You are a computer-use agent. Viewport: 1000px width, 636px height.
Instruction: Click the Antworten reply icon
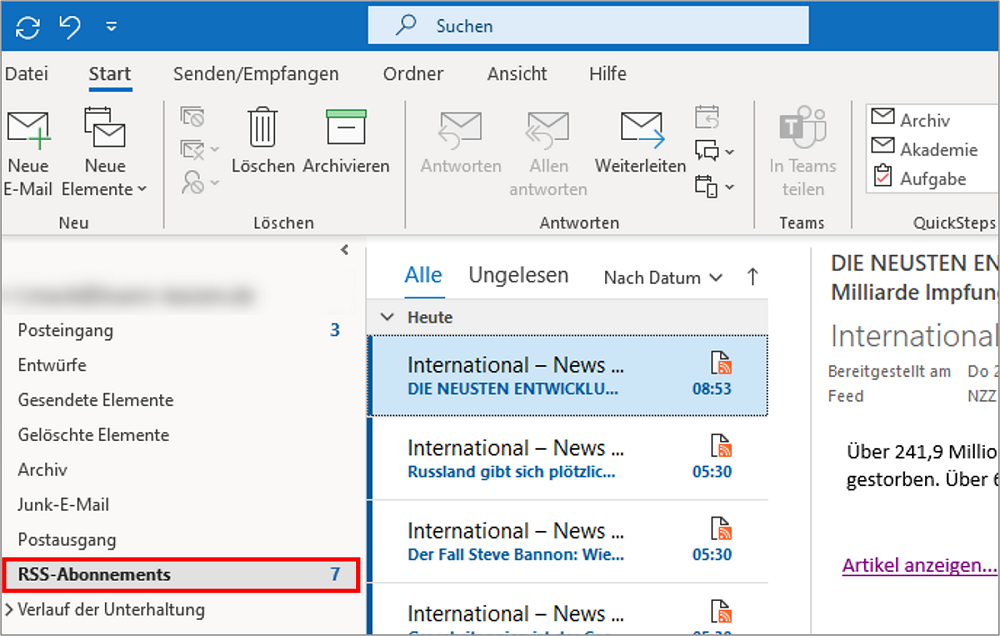[460, 129]
